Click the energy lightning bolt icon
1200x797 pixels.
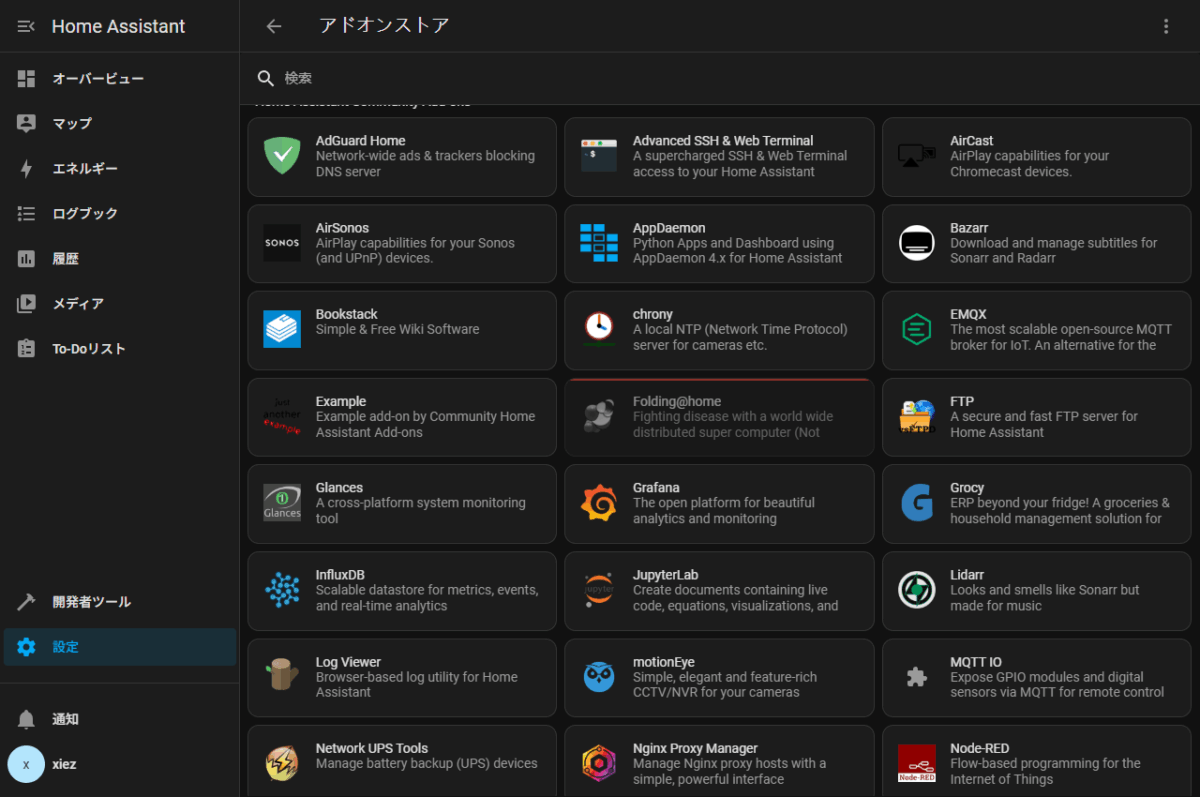27,168
